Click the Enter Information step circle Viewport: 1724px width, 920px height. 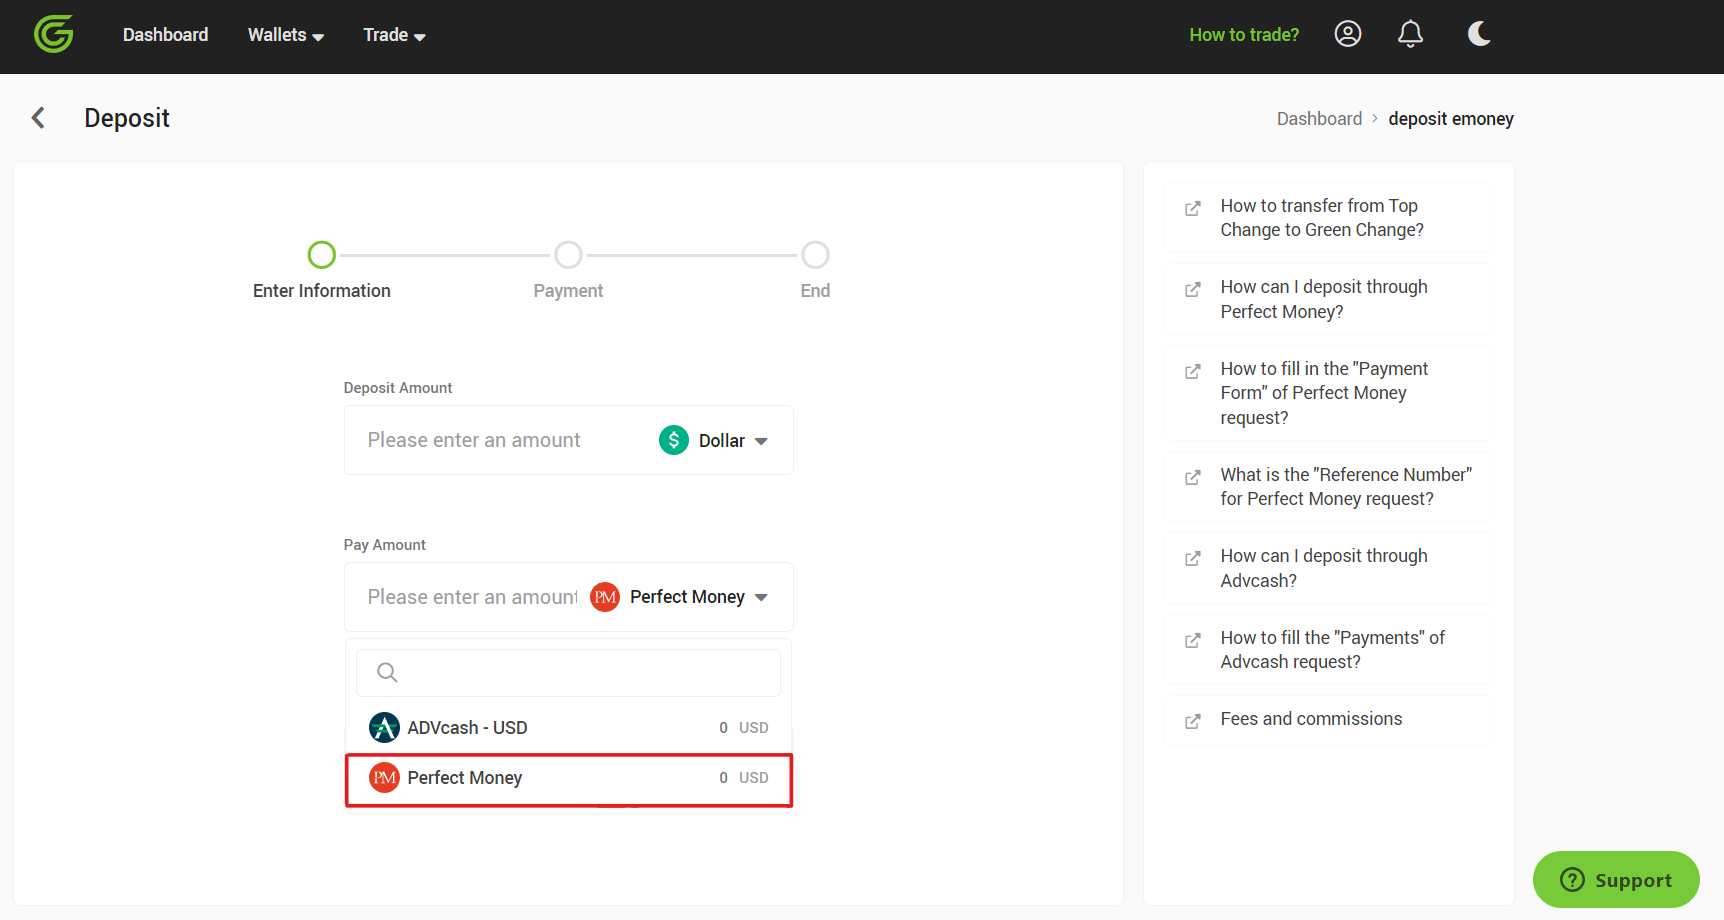click(x=322, y=255)
